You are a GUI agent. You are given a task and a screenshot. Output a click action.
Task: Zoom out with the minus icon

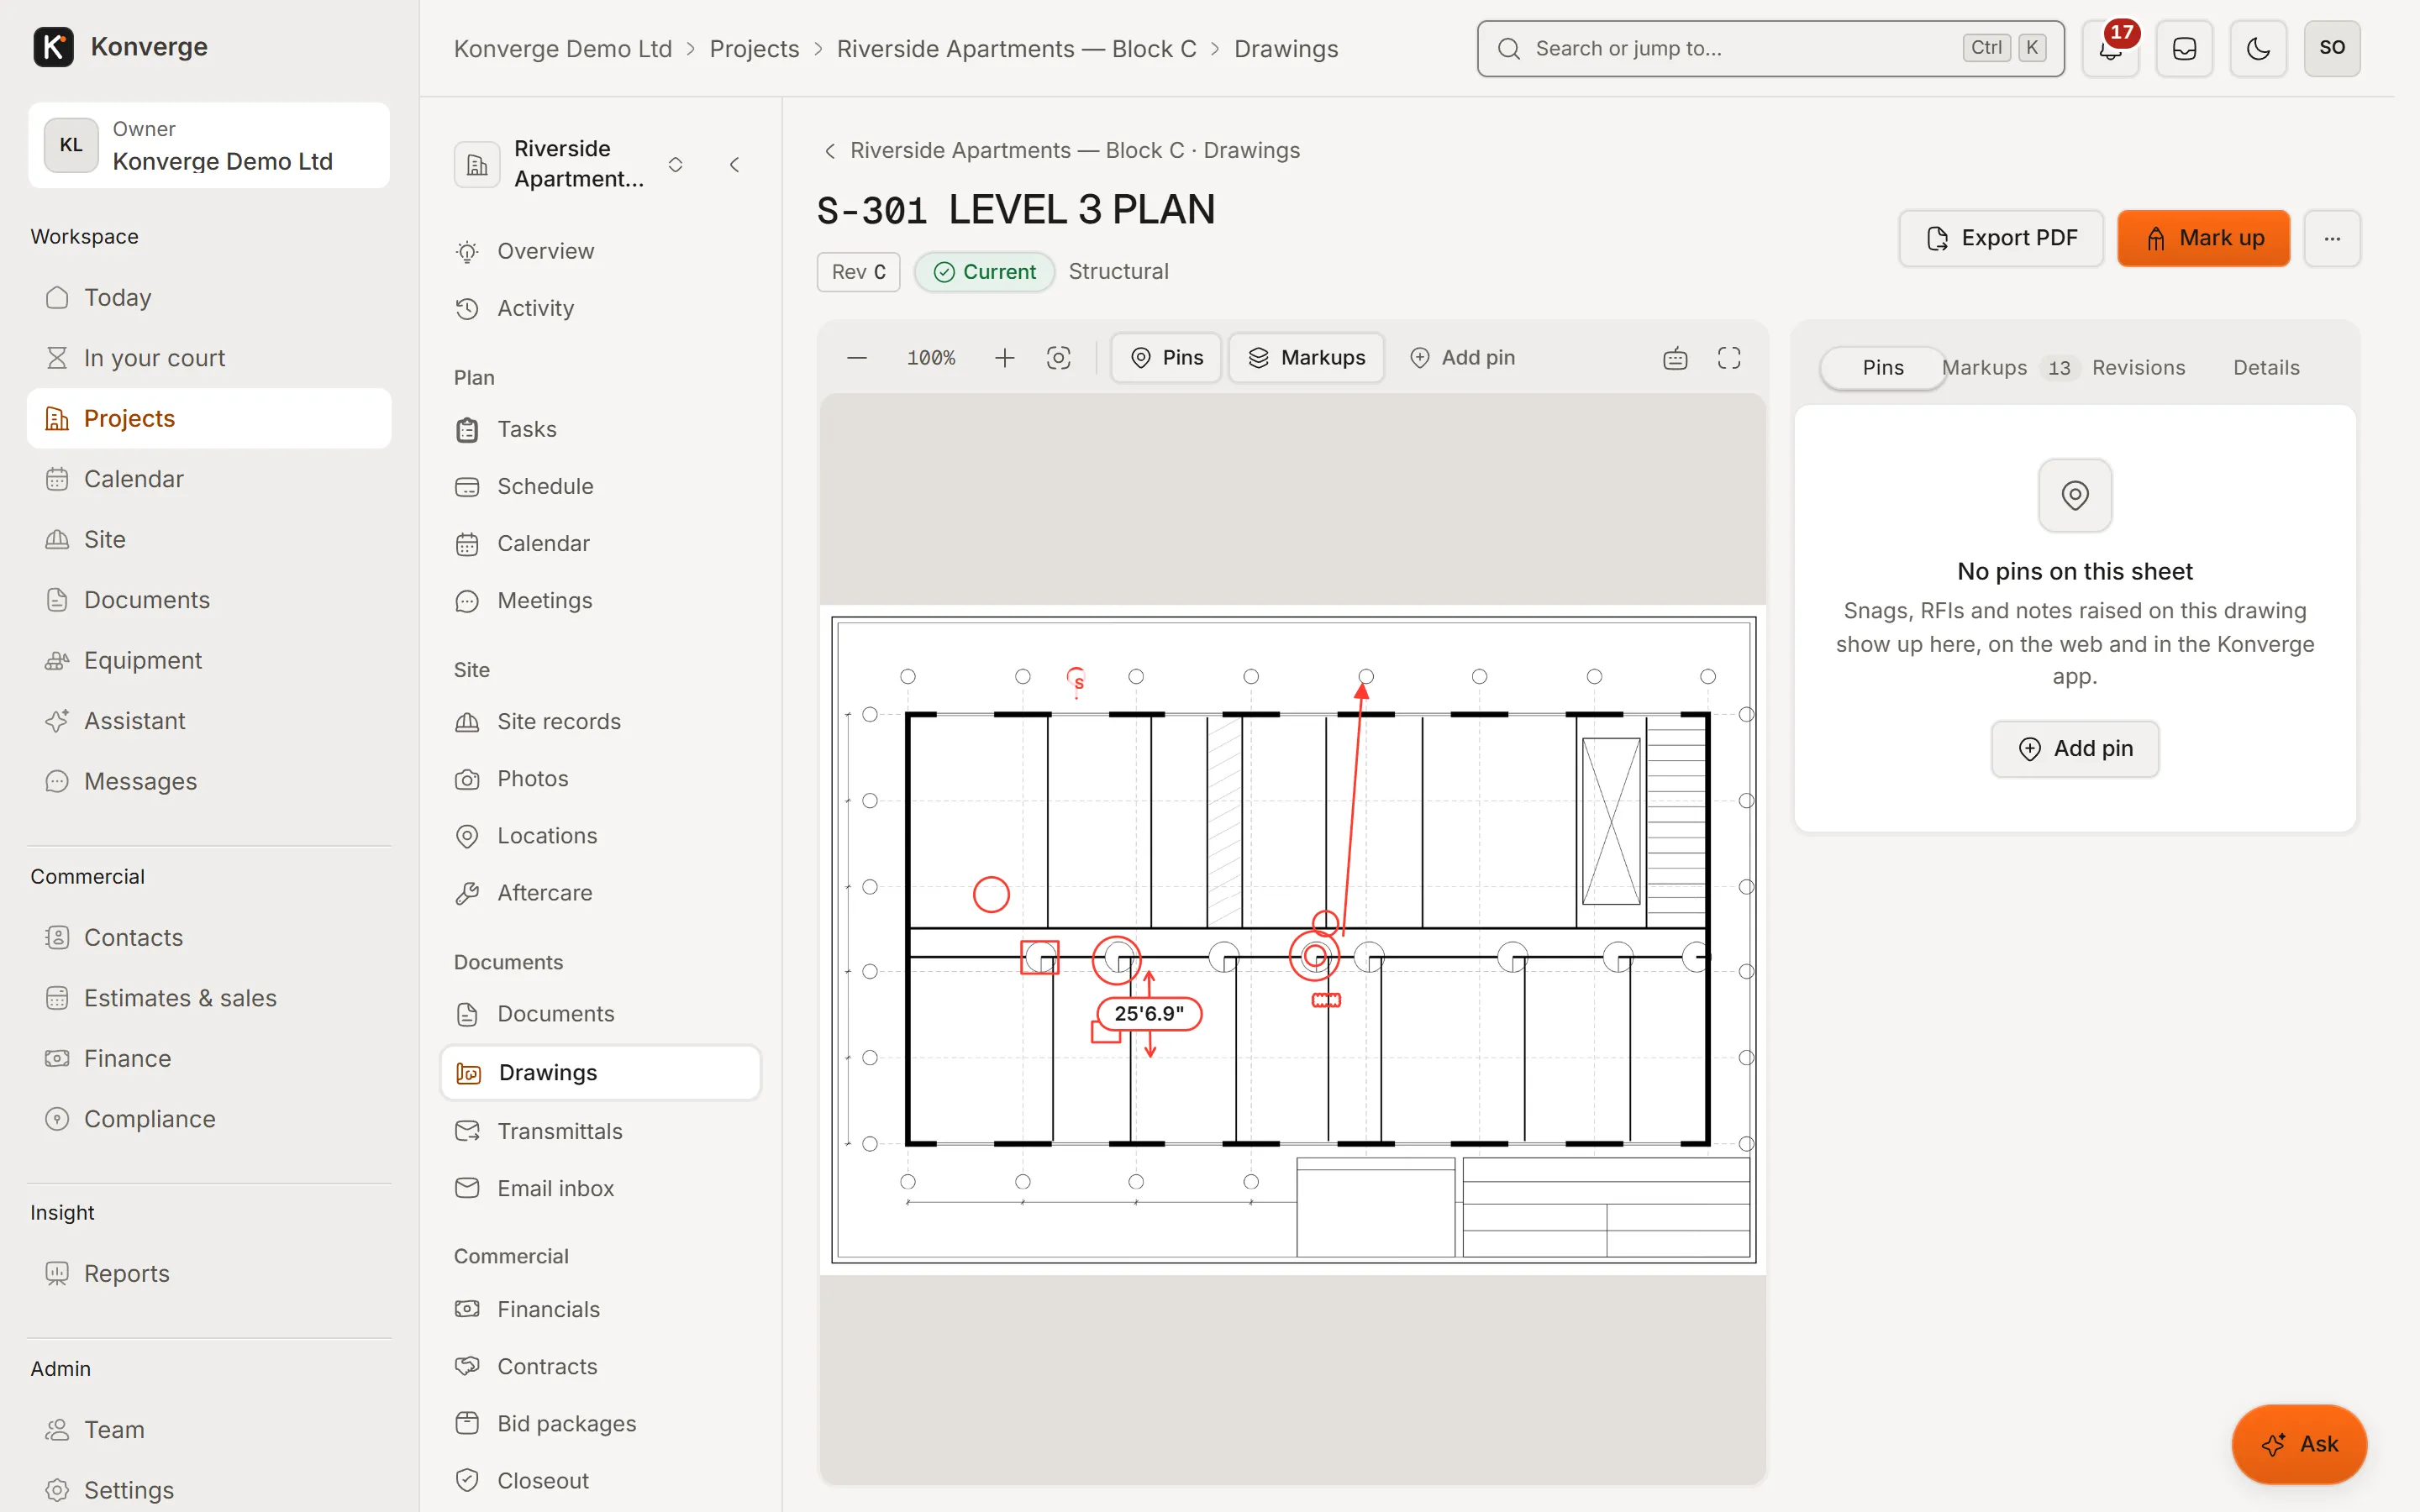(857, 358)
